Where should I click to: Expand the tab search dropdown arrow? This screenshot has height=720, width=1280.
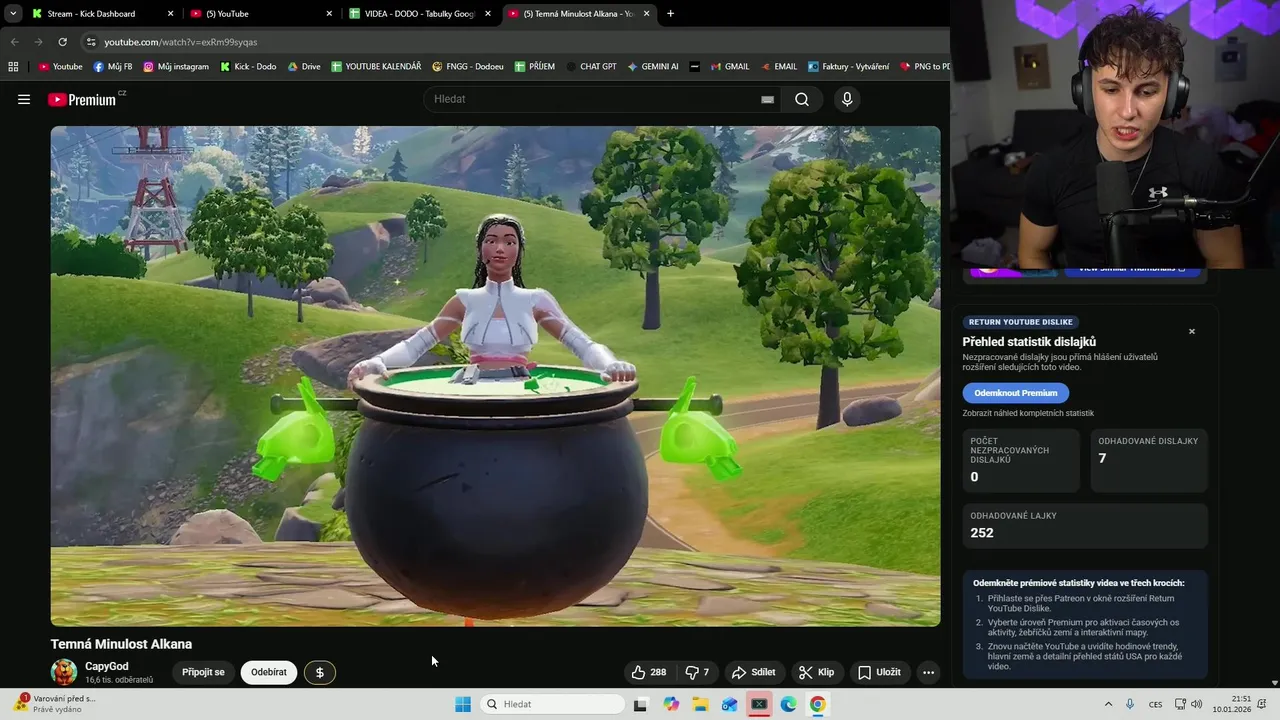(x=12, y=14)
